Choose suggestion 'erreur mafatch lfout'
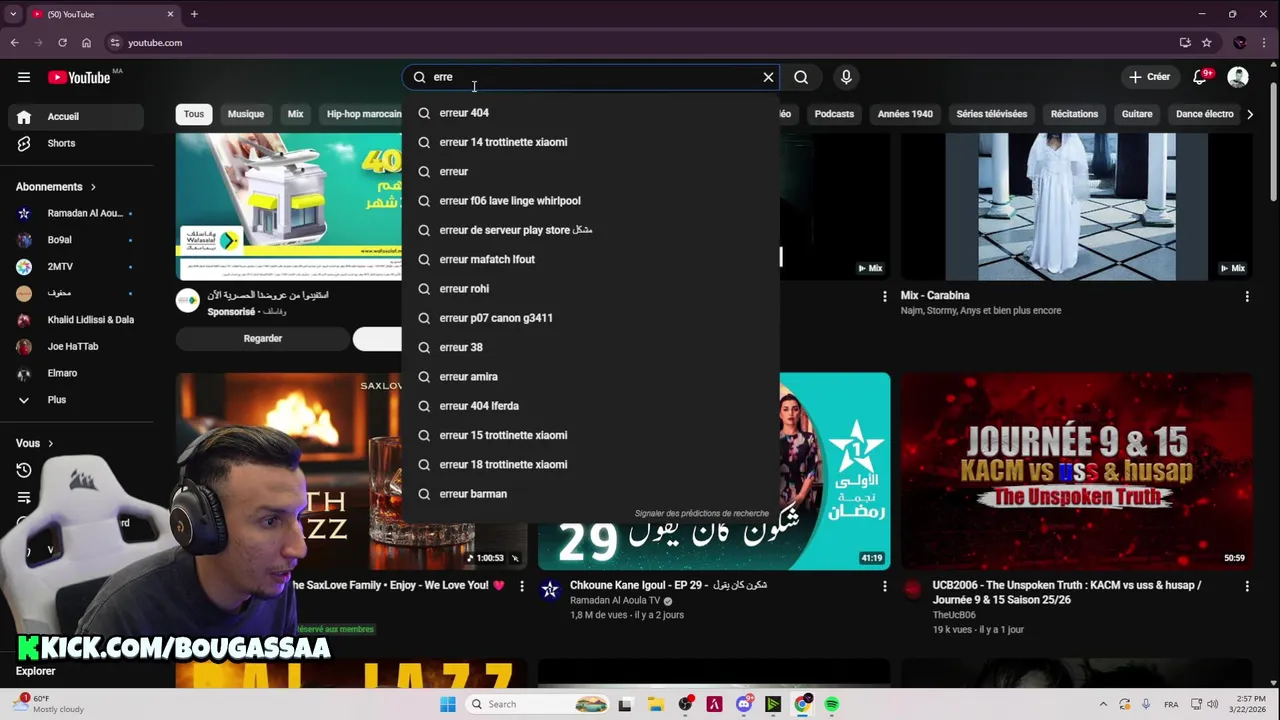 [590, 259]
